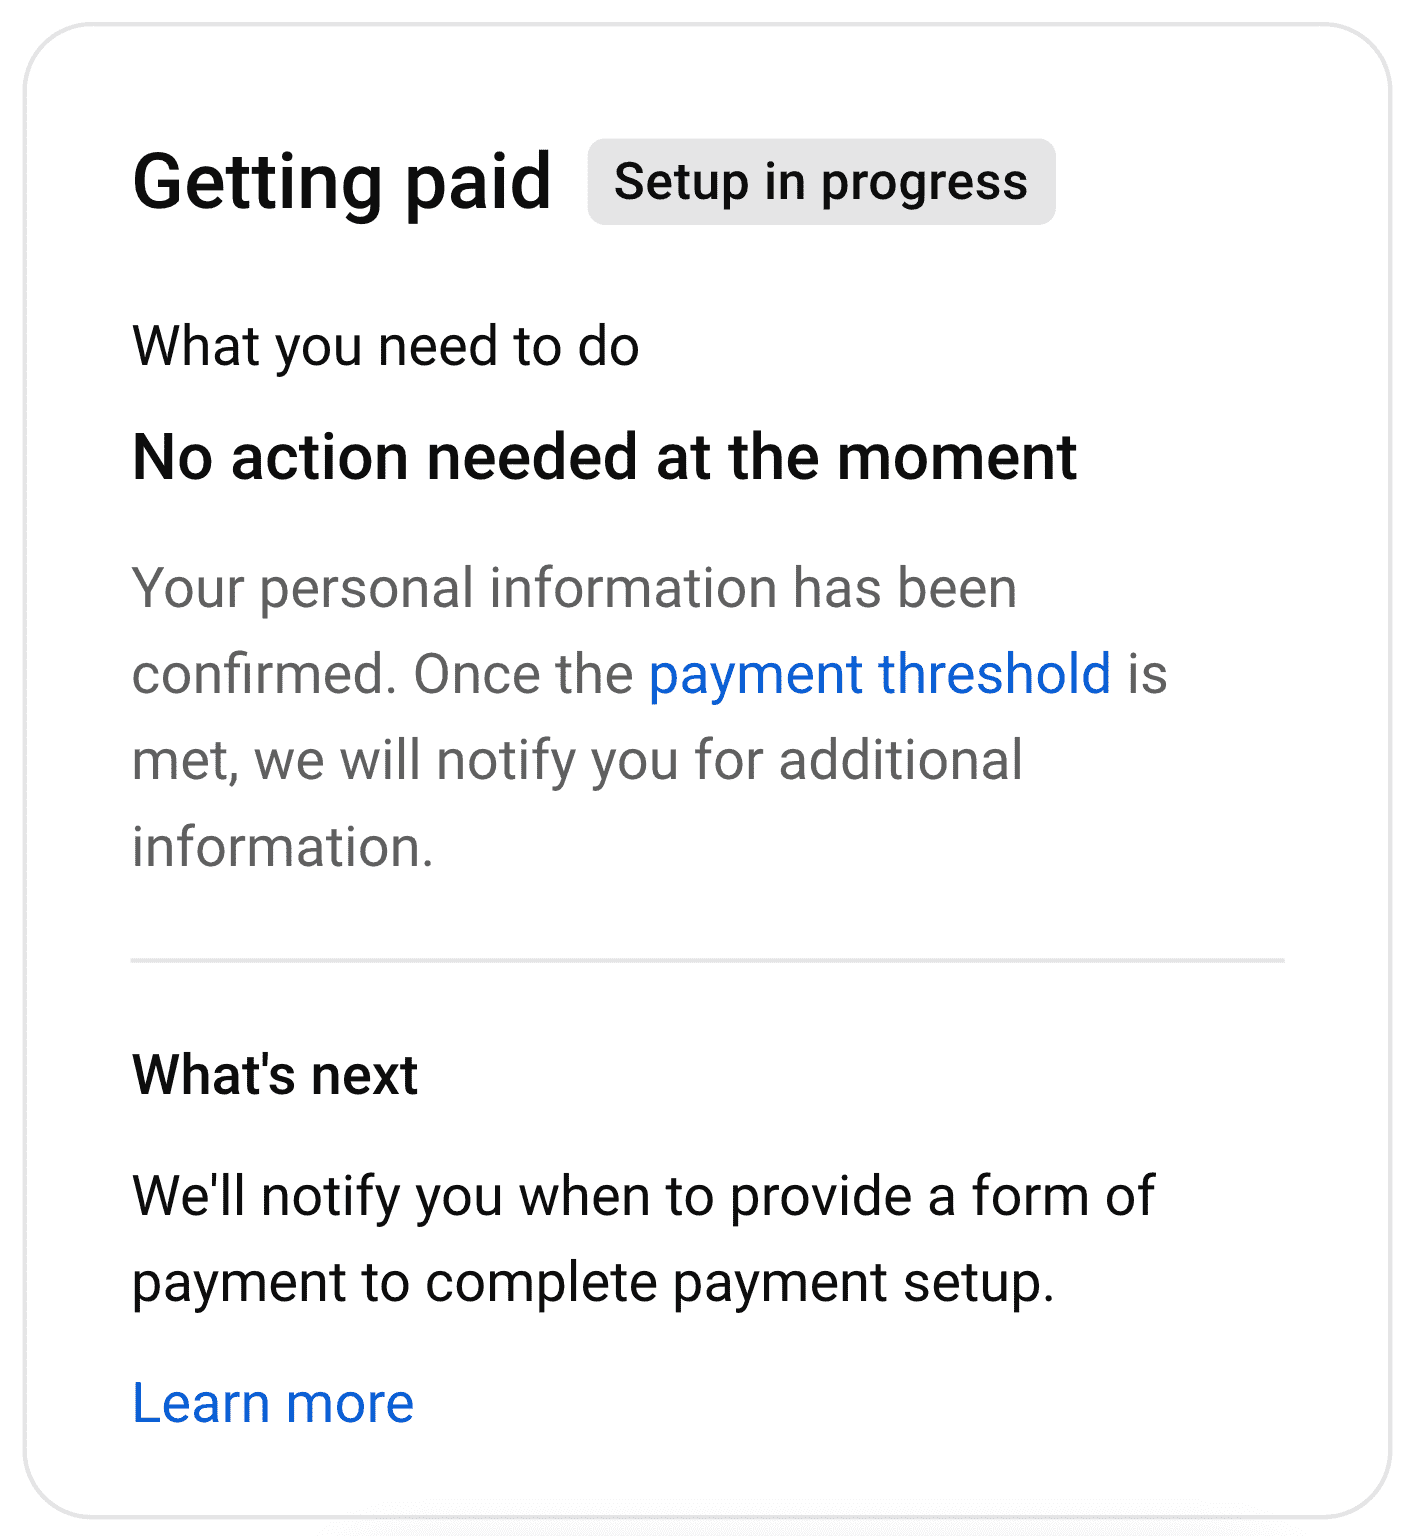The height and width of the screenshot is (1536, 1424).
Task: Click the What's next heading
Action: 275,1076
